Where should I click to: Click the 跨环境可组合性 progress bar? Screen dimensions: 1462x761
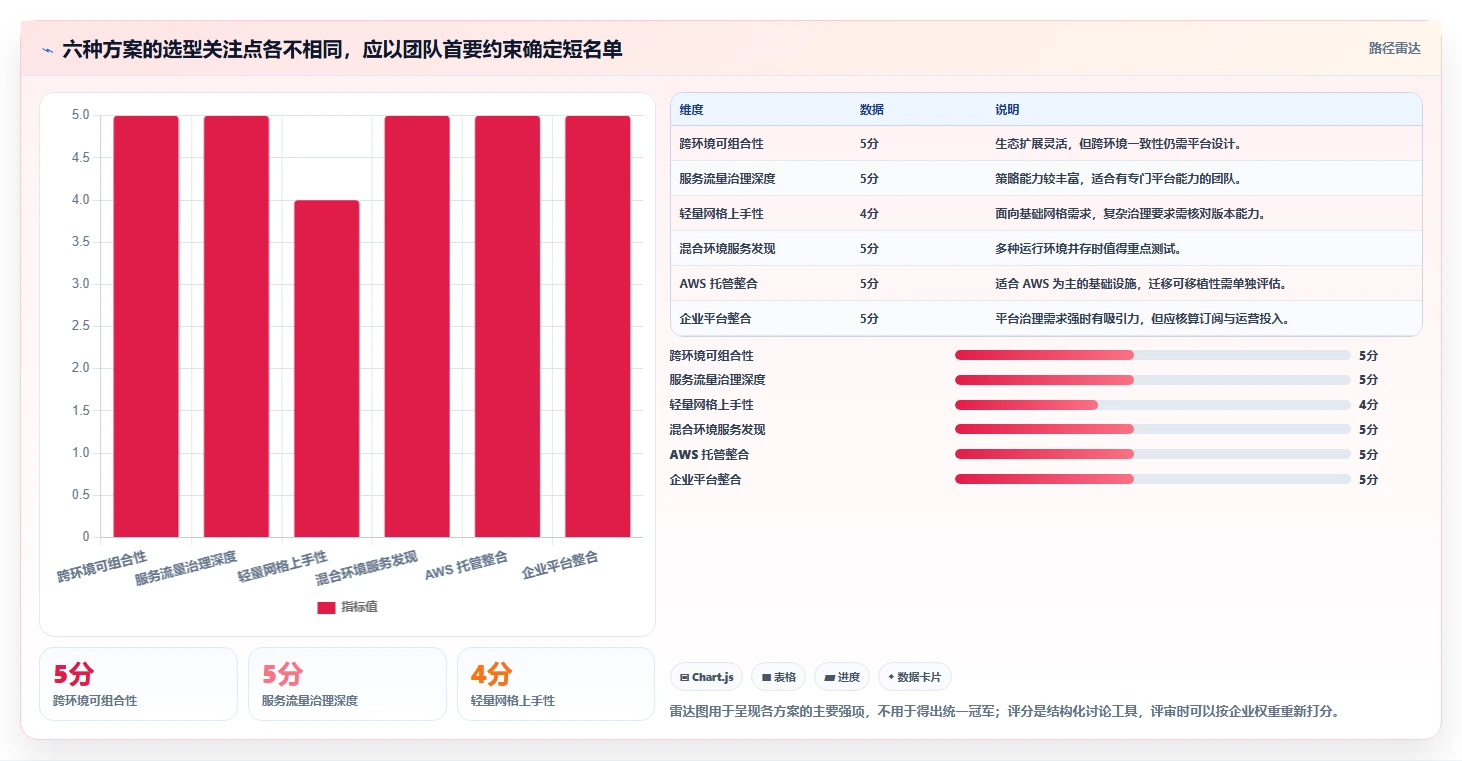pyautogui.click(x=1153, y=355)
